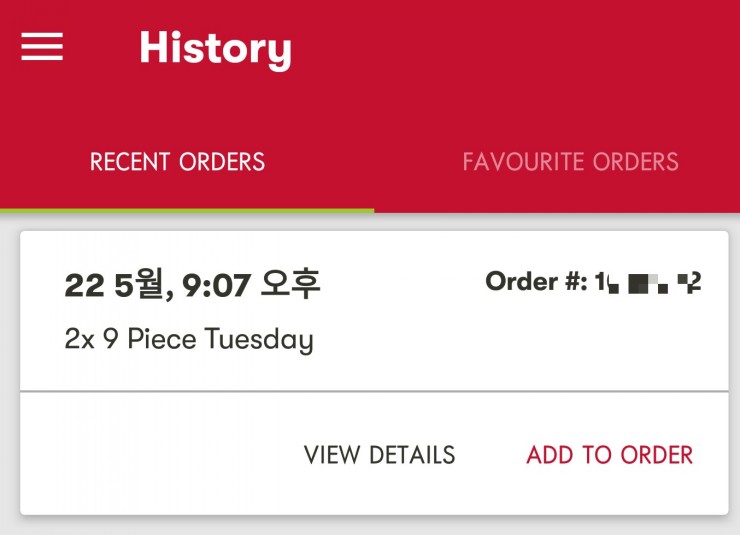Tap the three-line menu icon beside History
This screenshot has height=535, width=740.
pyautogui.click(x=42, y=47)
